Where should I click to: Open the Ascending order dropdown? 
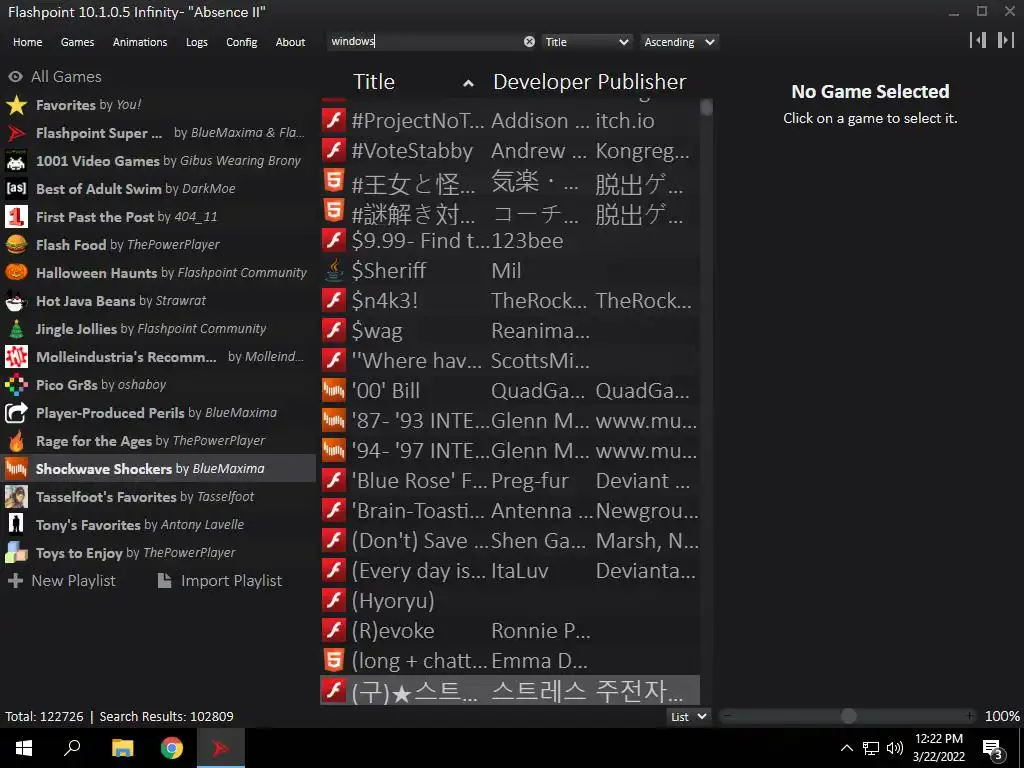click(679, 42)
